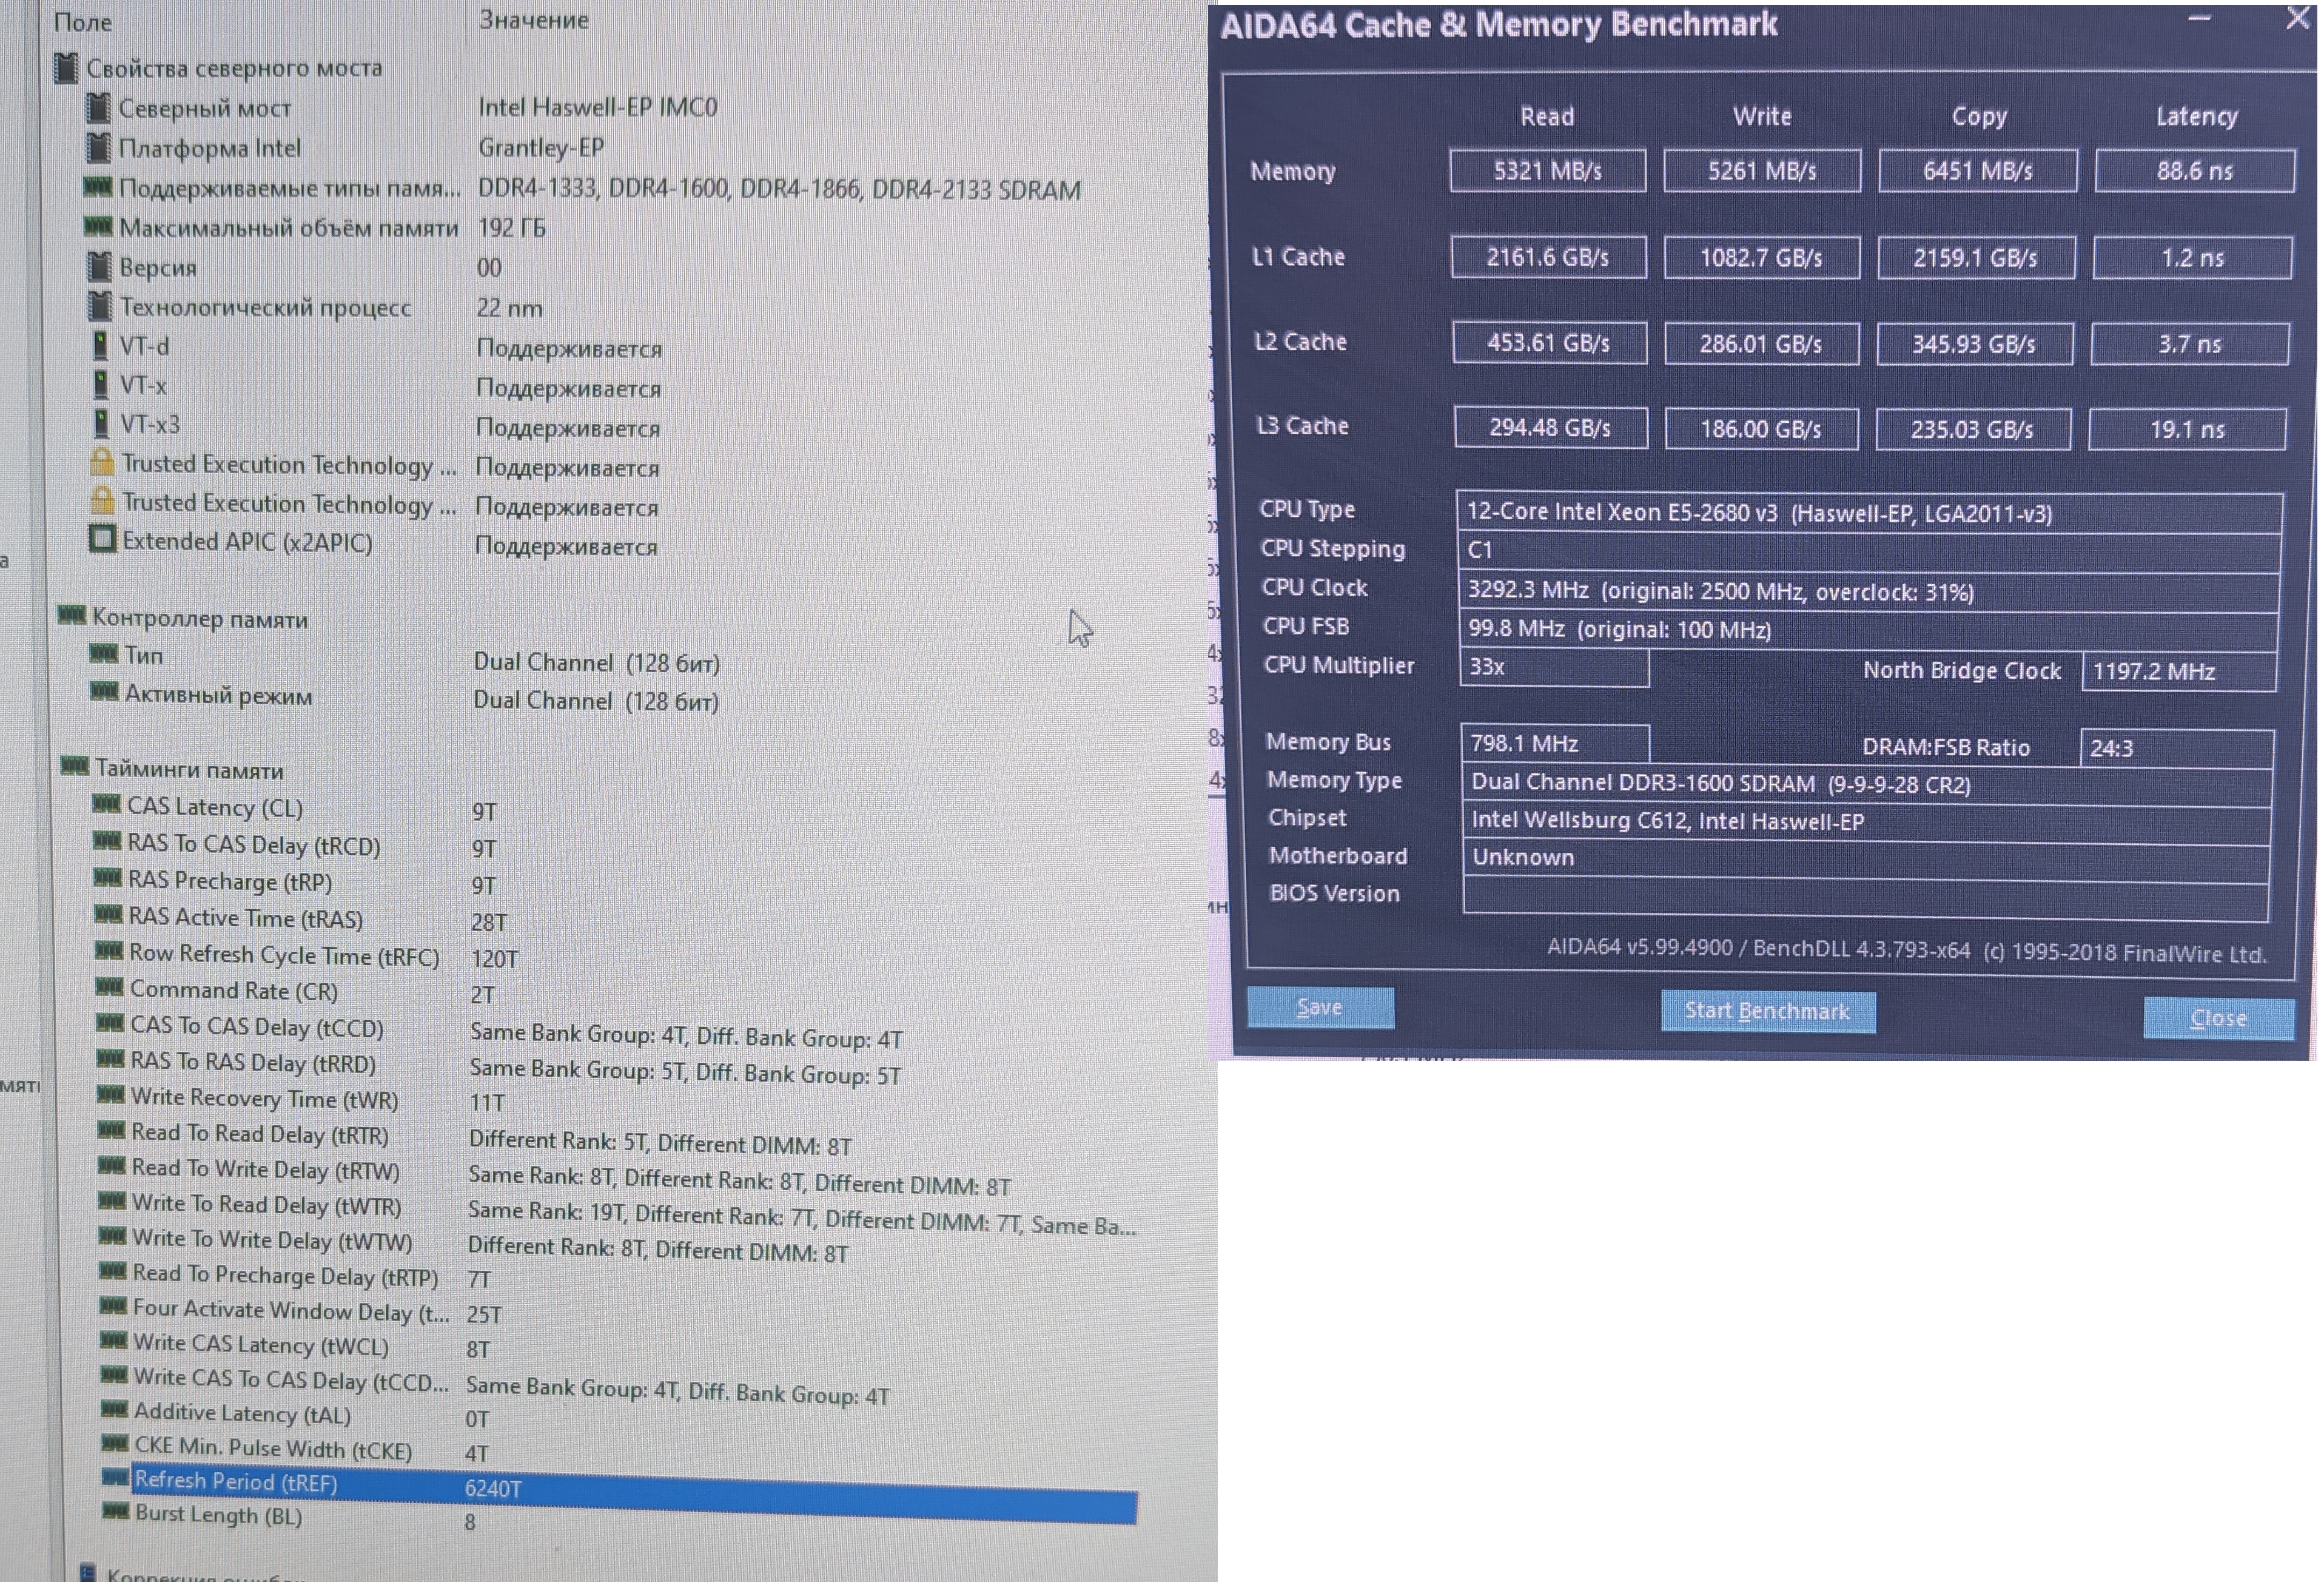Click the Значение column header
The width and height of the screenshot is (2324, 1582).
click(533, 19)
